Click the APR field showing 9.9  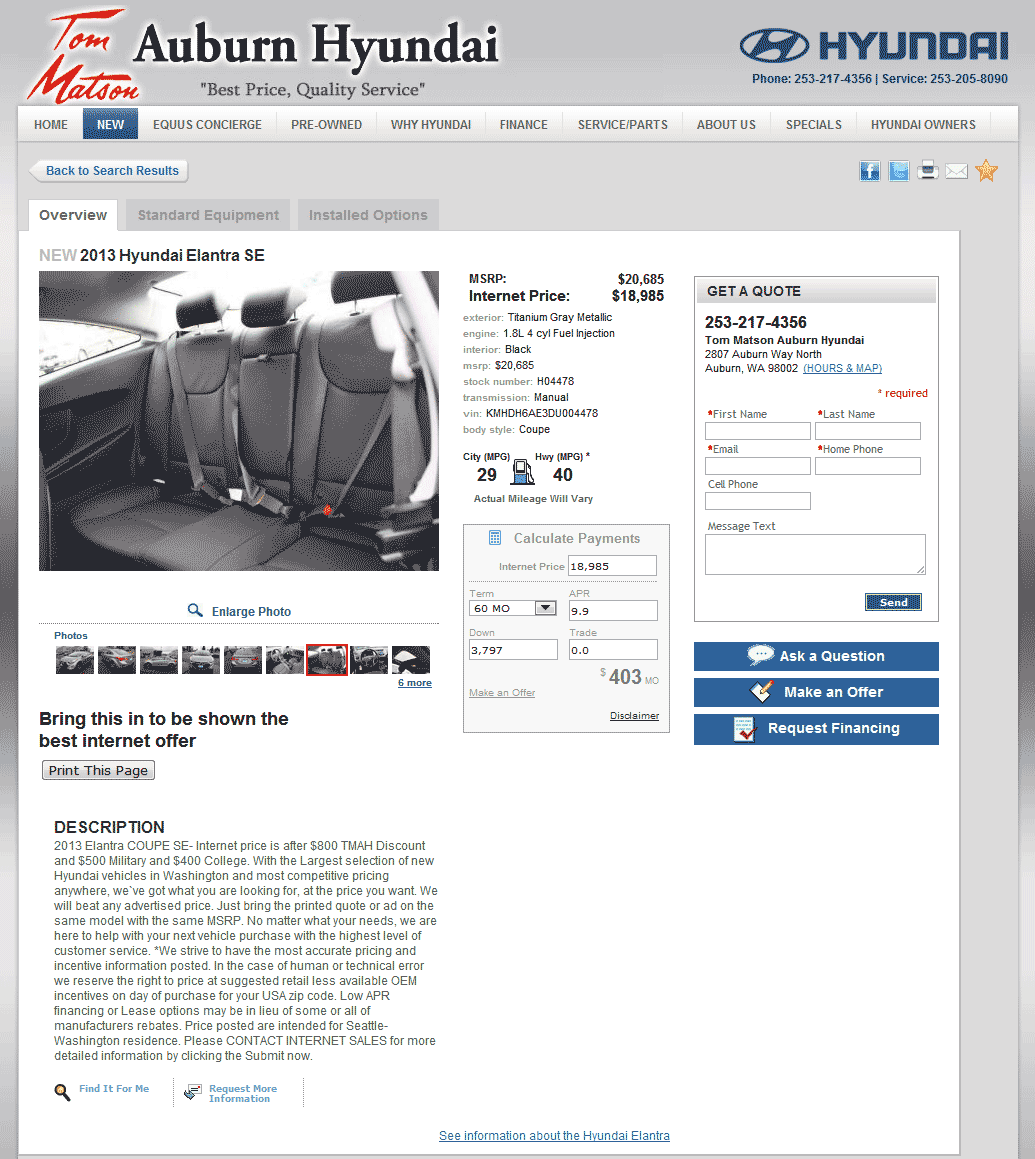(613, 611)
